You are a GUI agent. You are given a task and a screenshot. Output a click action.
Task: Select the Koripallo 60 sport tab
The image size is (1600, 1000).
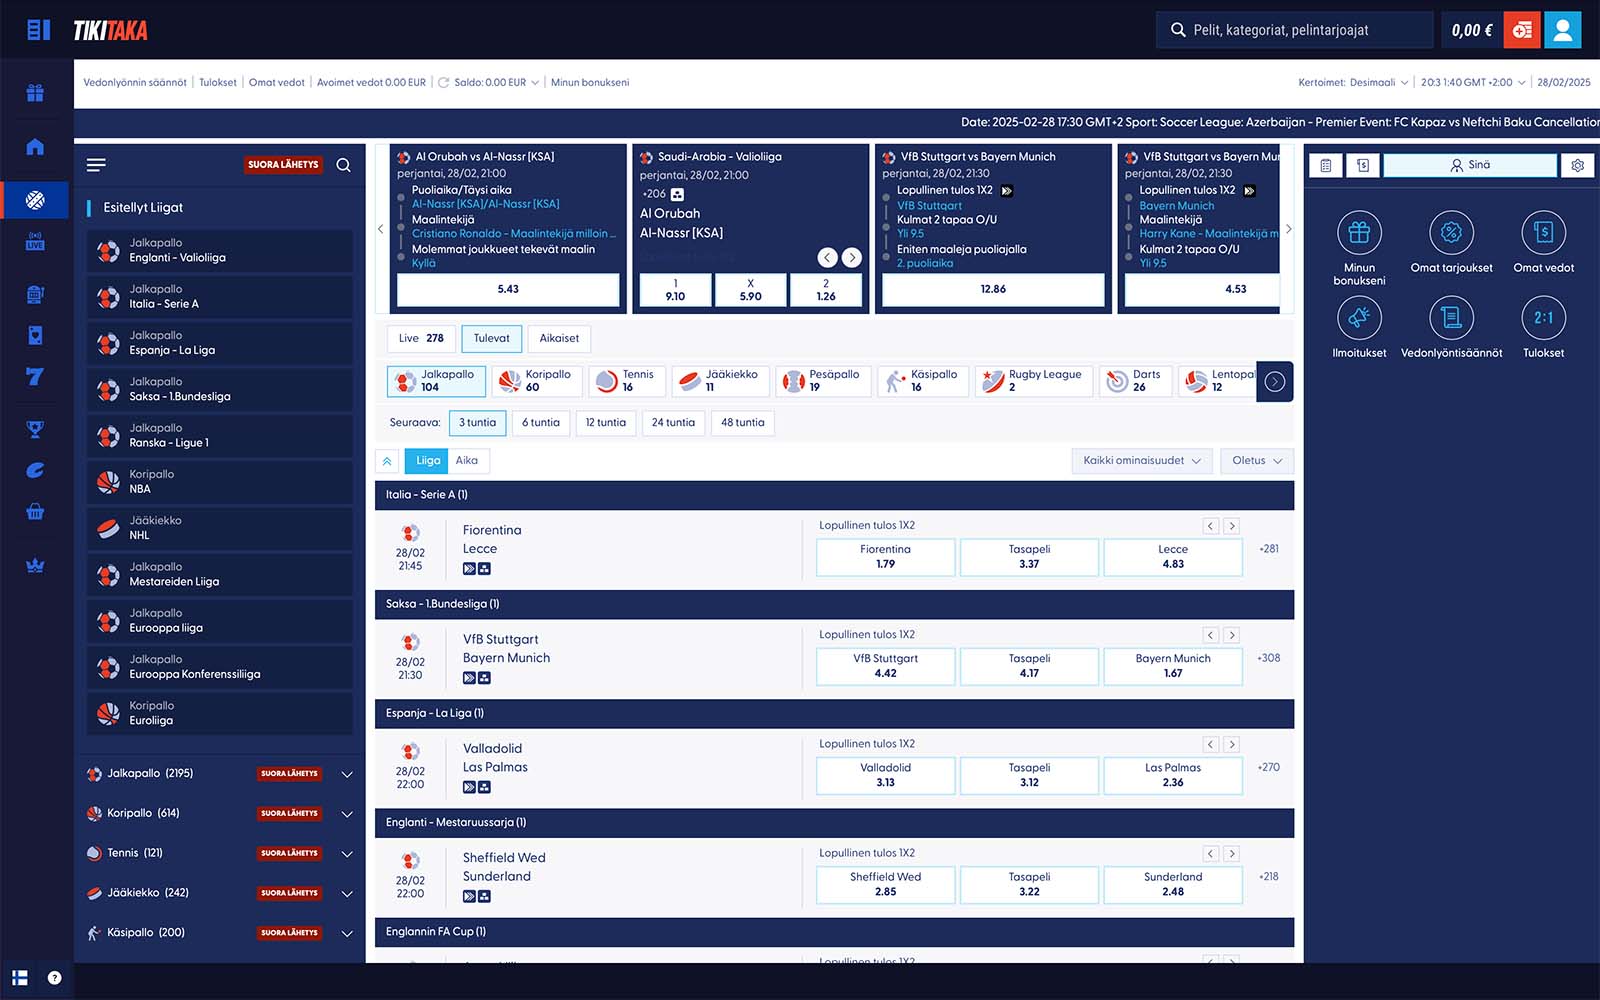click(539, 381)
